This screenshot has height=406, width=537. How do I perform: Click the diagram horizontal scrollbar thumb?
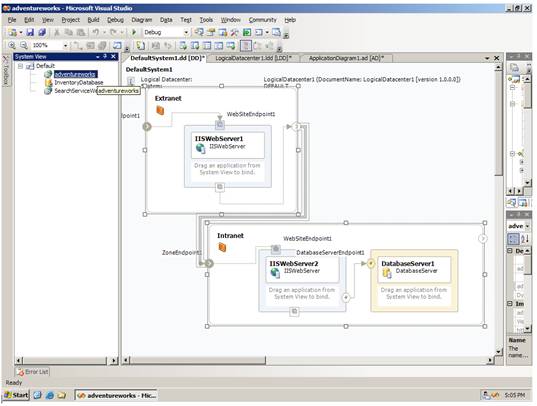coord(198,360)
